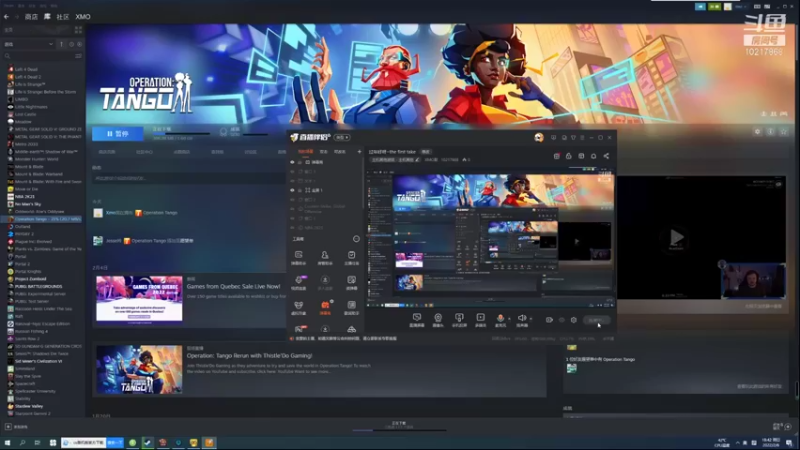Click the plus icon to add a game in Steam
Viewport: 800px width, 450px height.
tap(8, 427)
